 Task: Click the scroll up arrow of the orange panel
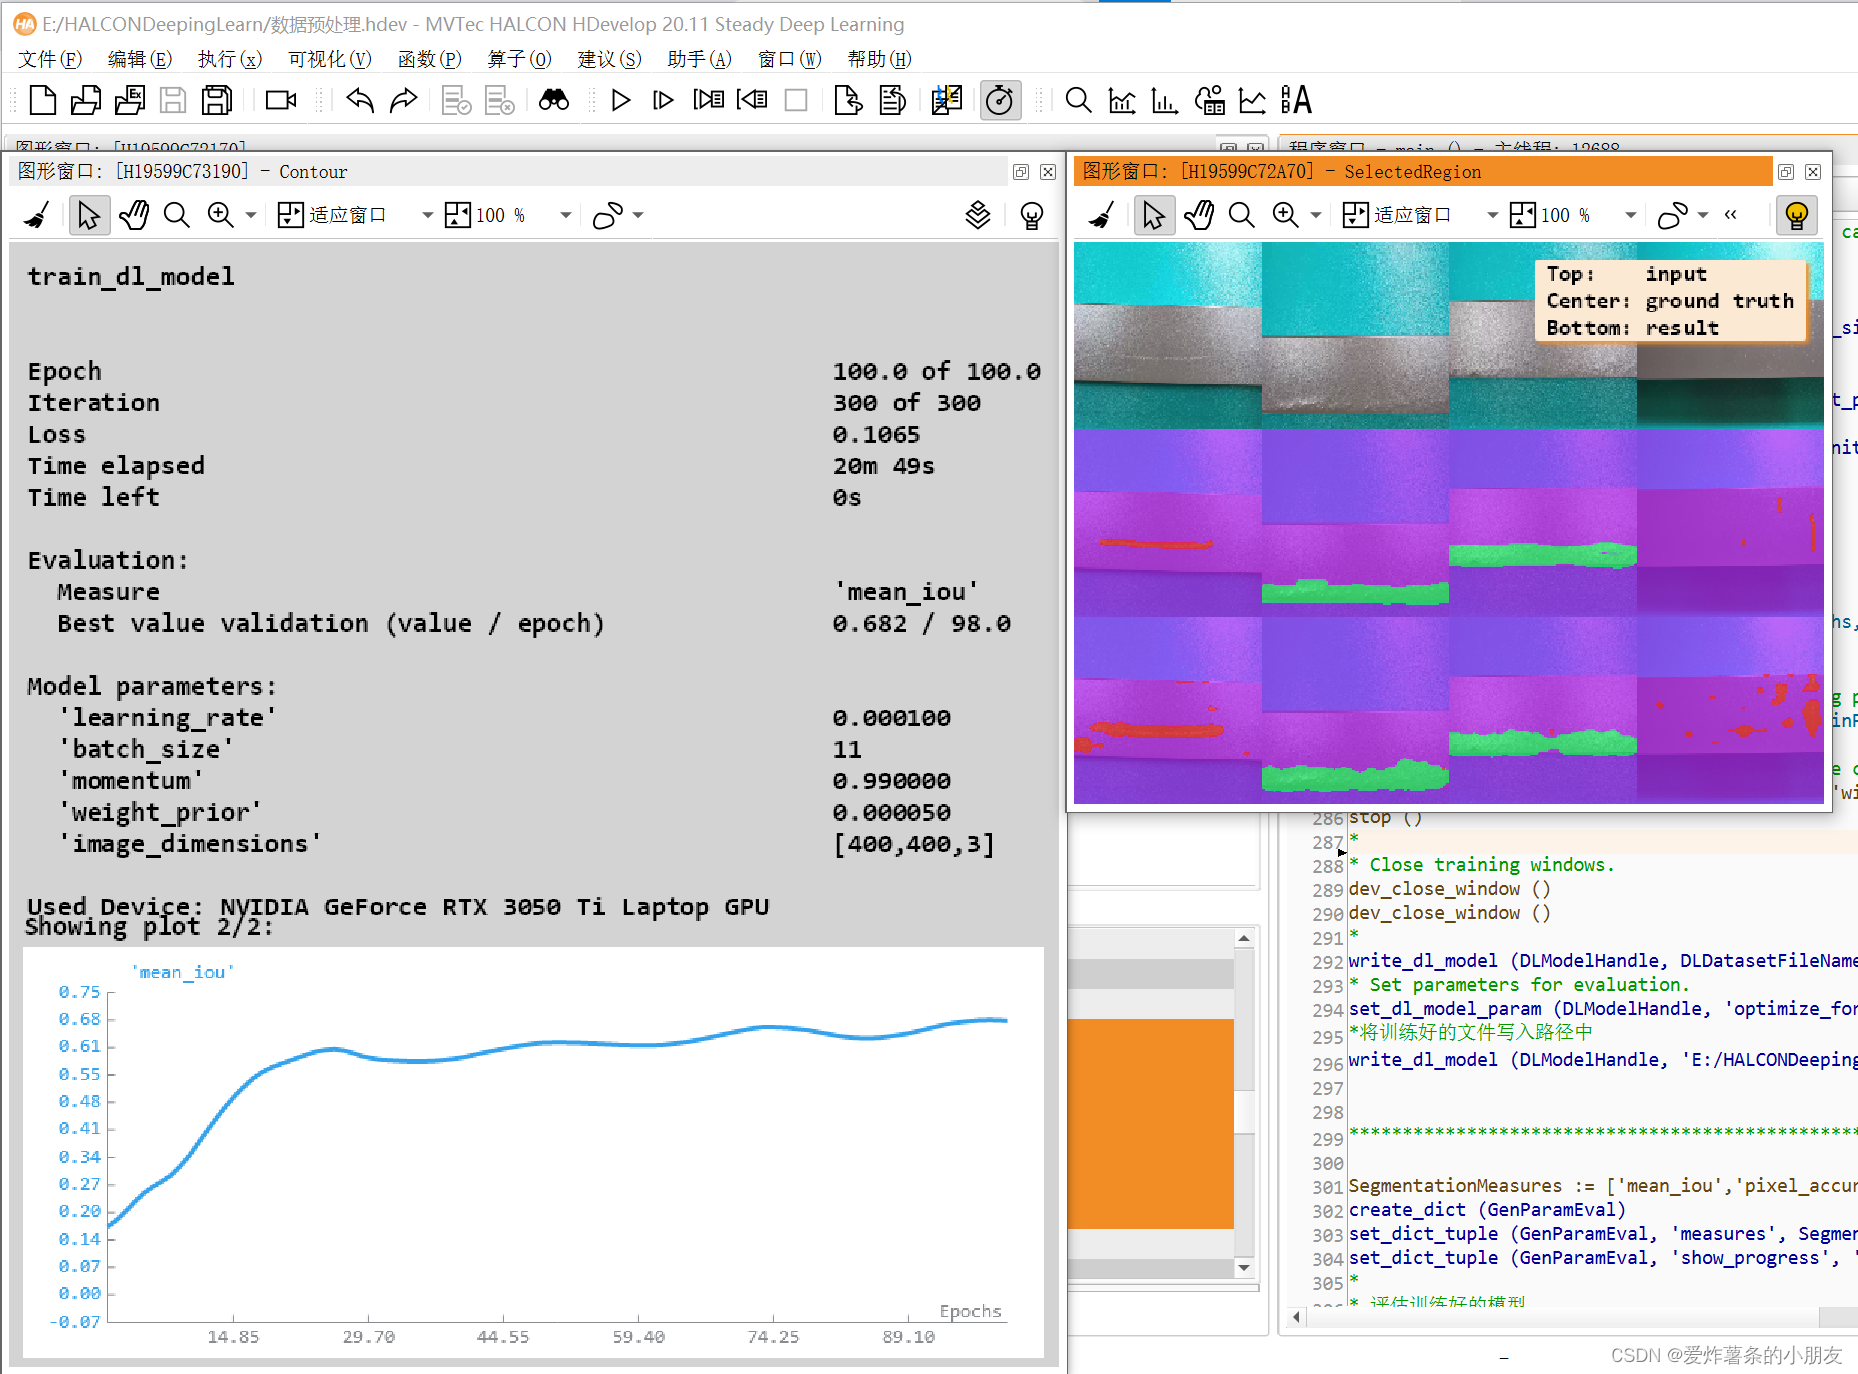(x=1244, y=938)
